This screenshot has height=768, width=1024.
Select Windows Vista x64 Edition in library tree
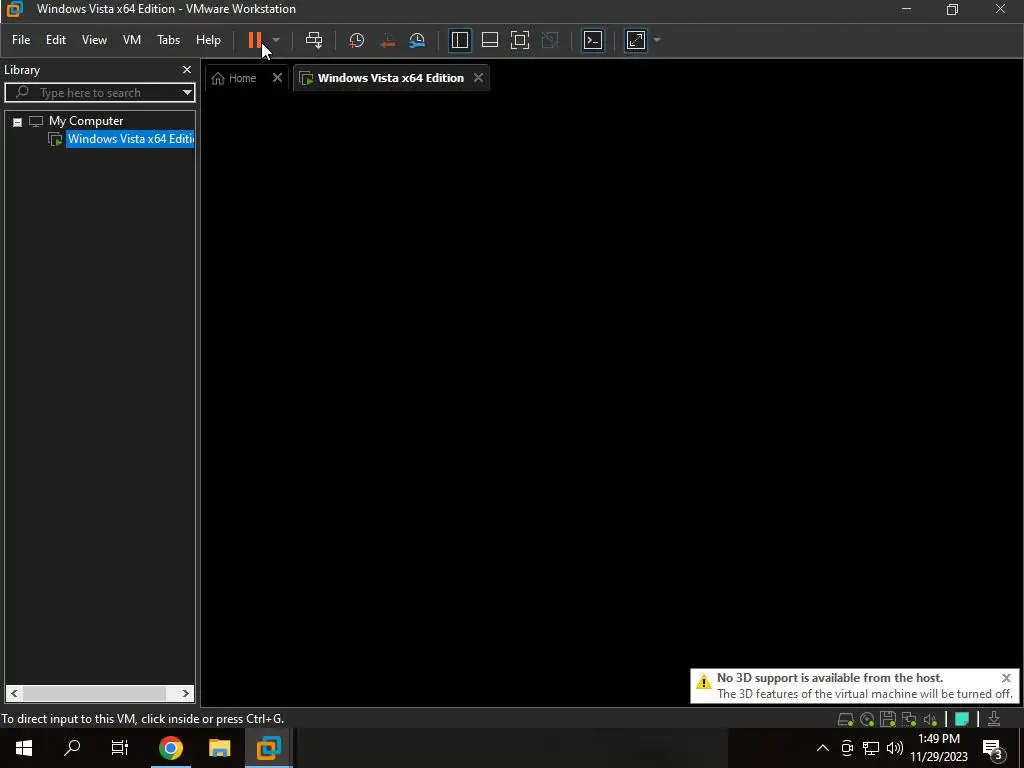pos(130,139)
